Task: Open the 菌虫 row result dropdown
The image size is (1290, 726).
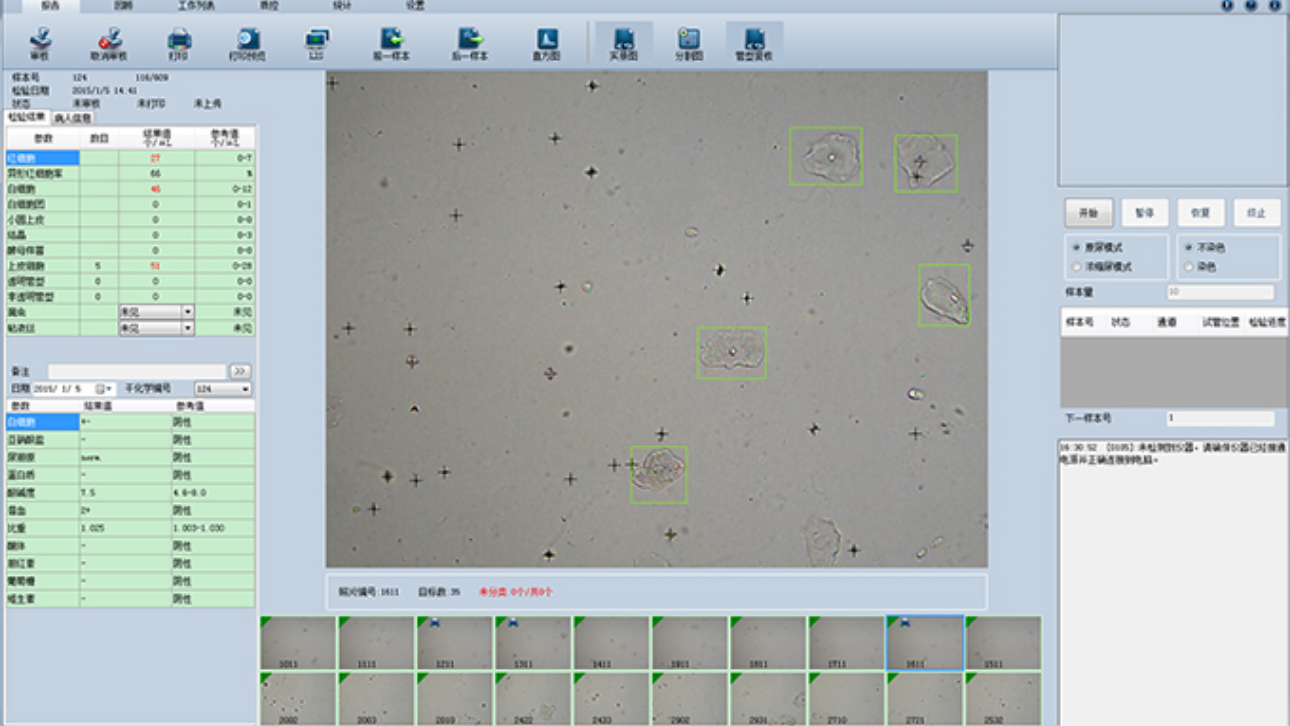Action: tap(187, 312)
